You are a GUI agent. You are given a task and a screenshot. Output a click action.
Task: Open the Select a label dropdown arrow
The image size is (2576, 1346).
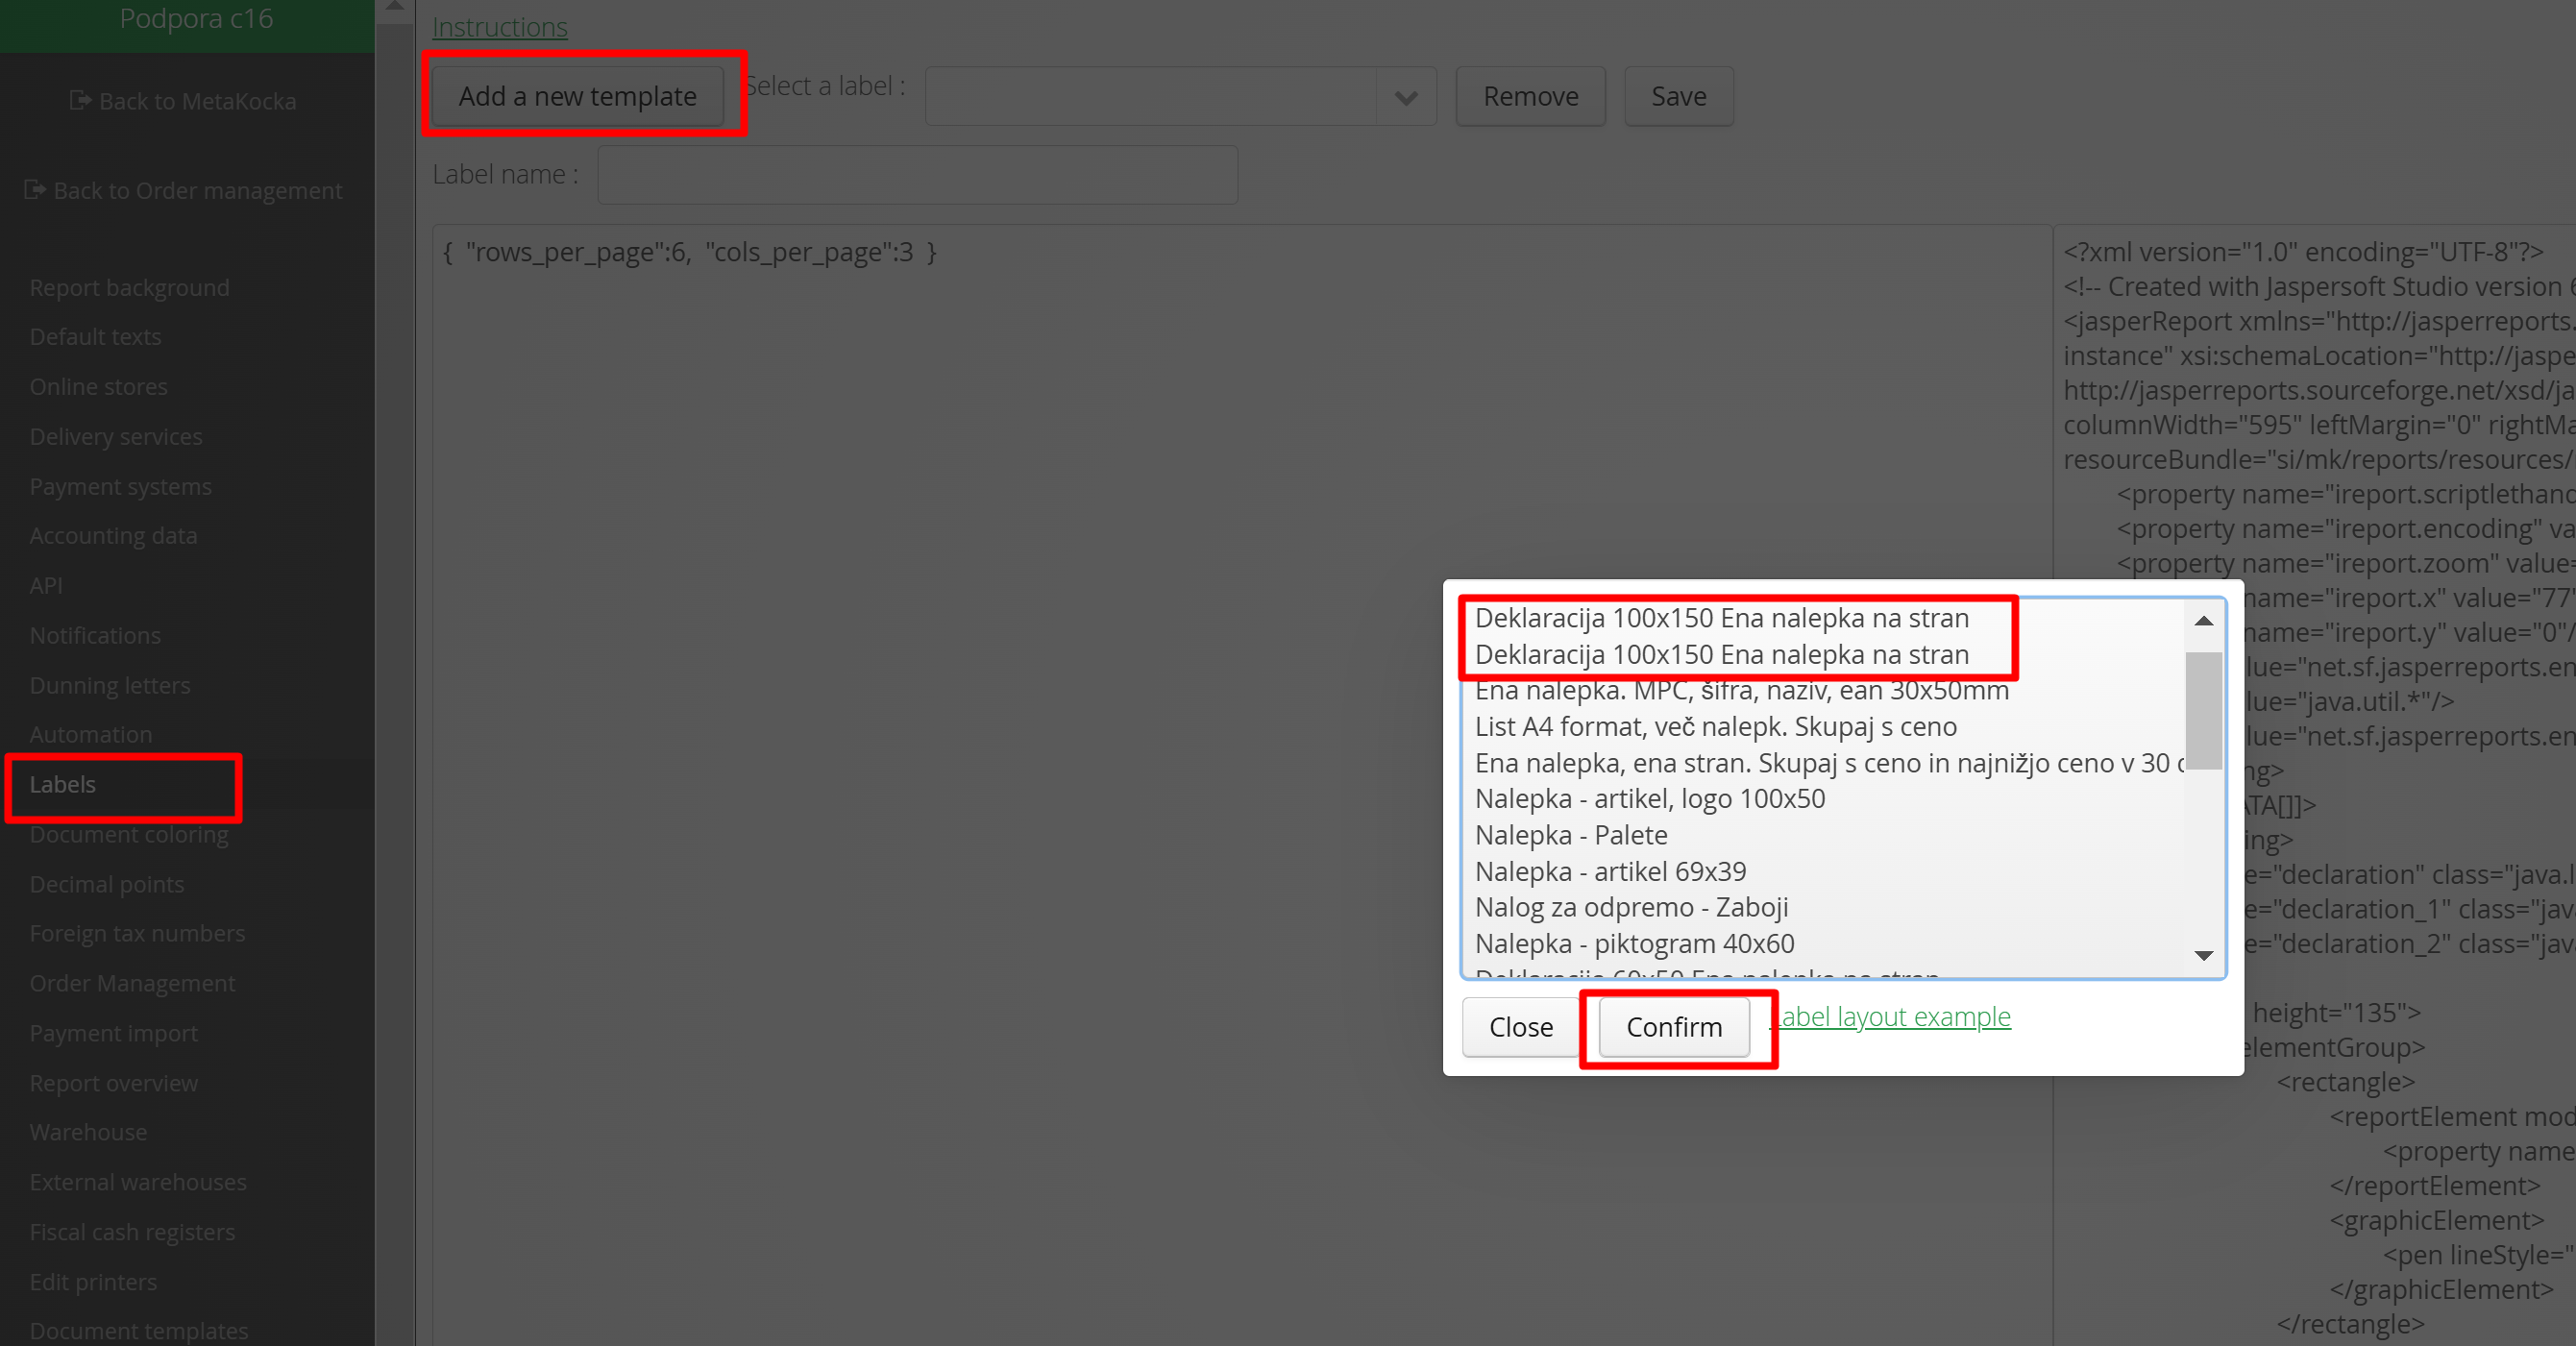(x=1406, y=97)
